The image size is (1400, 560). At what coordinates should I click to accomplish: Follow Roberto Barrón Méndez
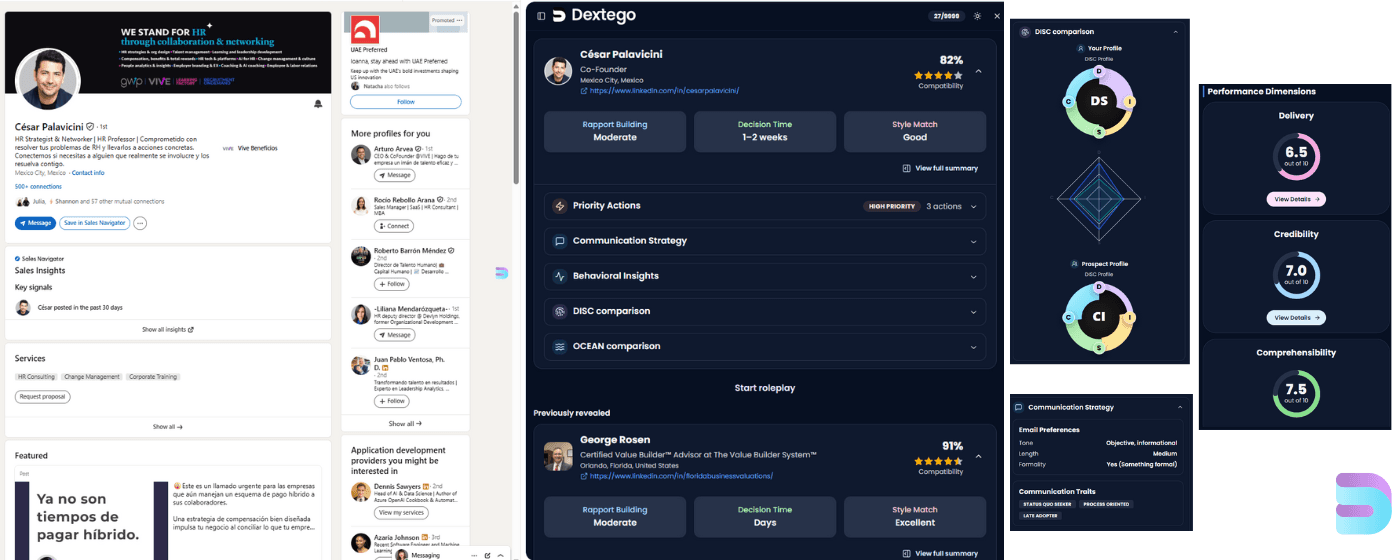click(391, 284)
